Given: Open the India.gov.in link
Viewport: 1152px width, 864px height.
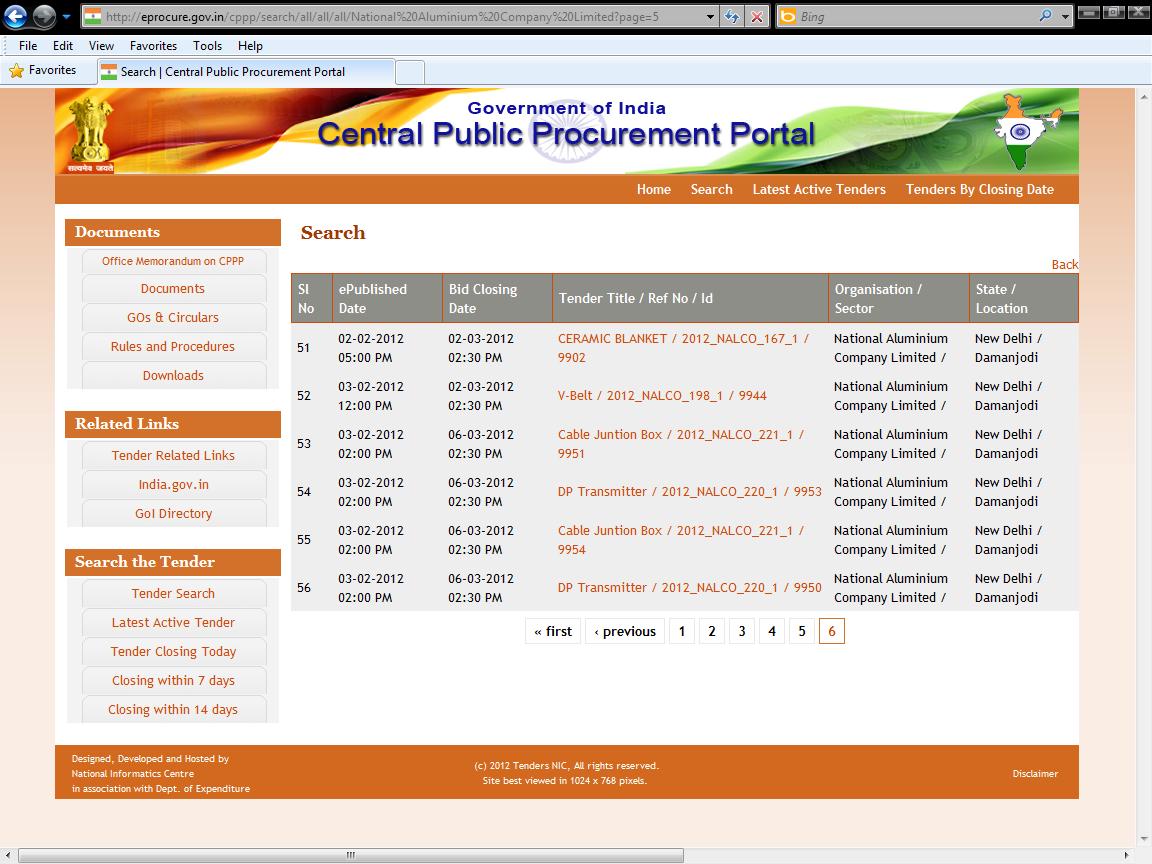Looking at the screenshot, I should click(173, 484).
